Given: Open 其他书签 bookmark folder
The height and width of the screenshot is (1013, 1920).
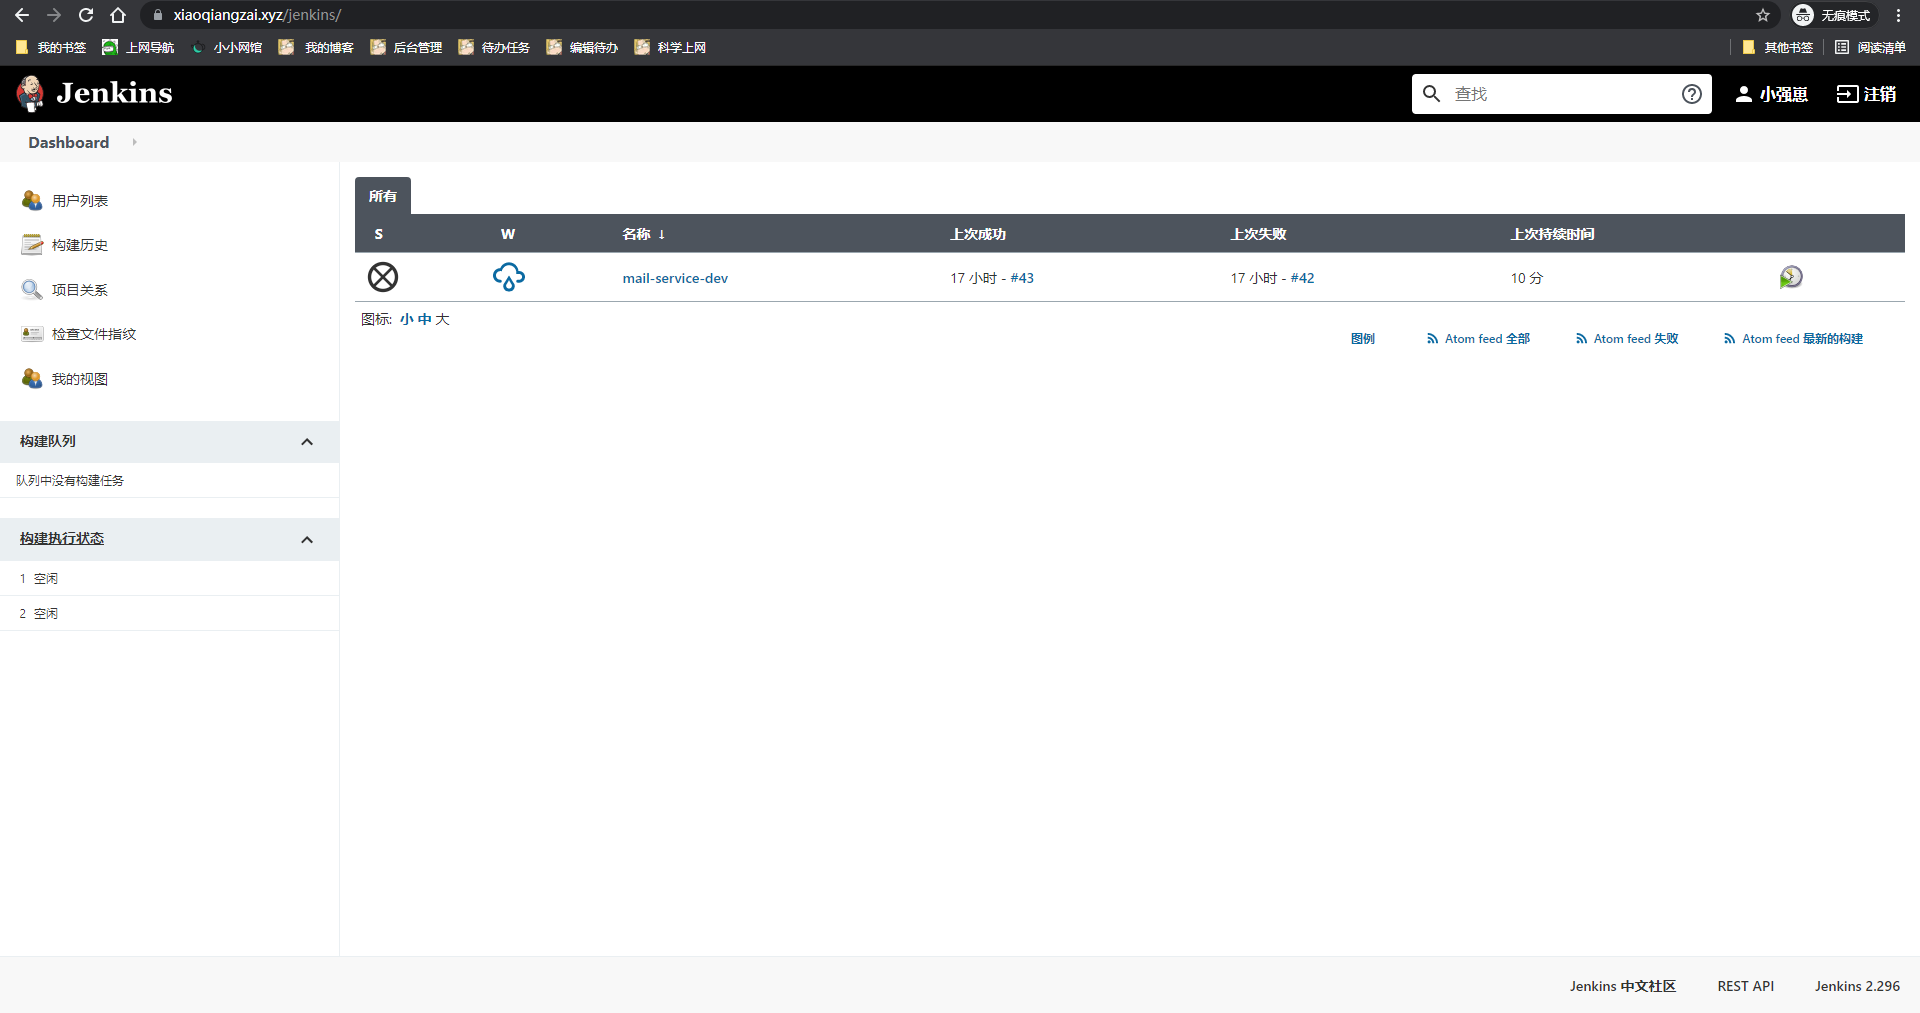Looking at the screenshot, I should [x=1778, y=47].
